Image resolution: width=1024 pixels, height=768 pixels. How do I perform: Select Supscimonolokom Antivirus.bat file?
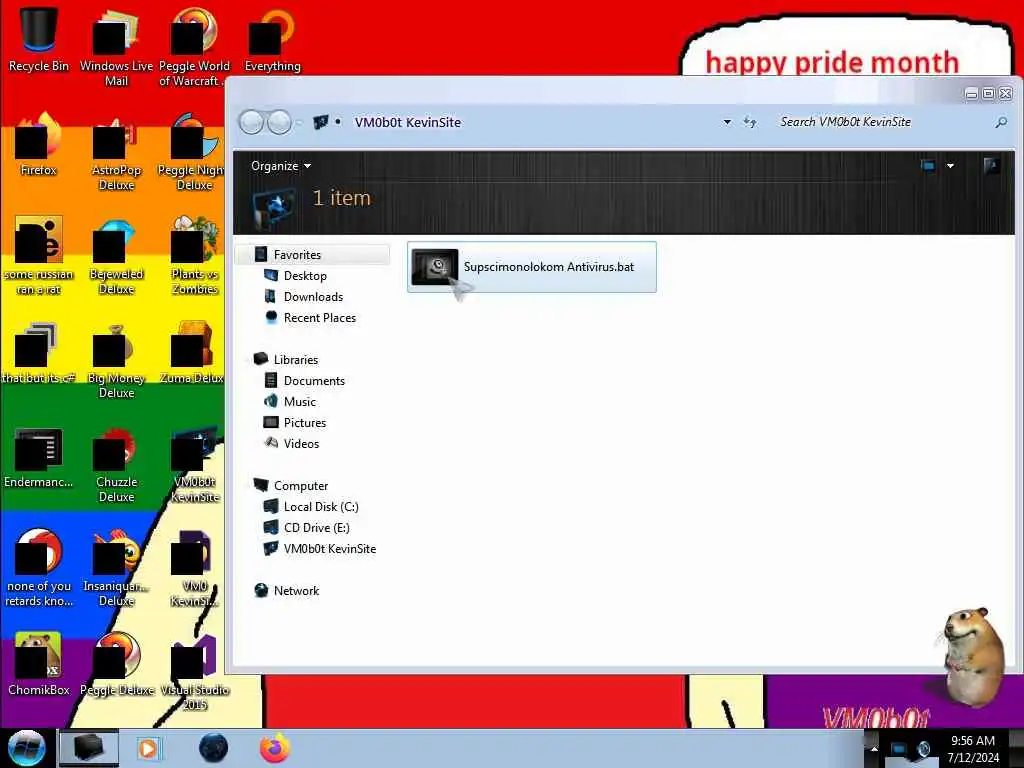click(x=532, y=266)
